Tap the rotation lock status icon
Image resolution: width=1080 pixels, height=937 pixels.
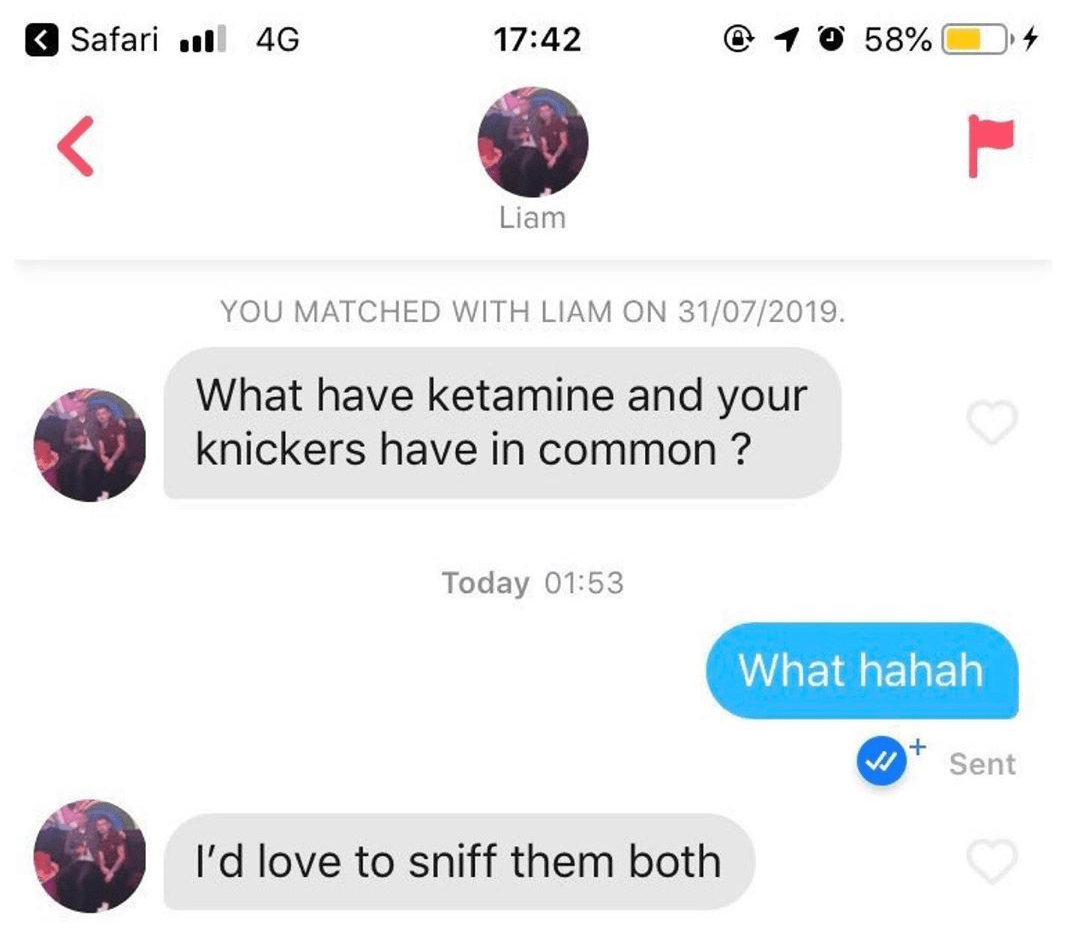(738, 39)
